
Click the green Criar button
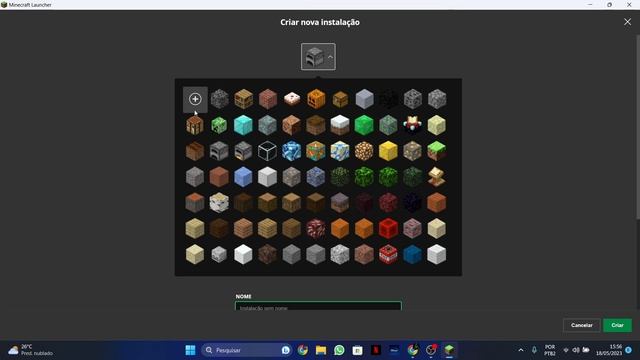[618, 325]
